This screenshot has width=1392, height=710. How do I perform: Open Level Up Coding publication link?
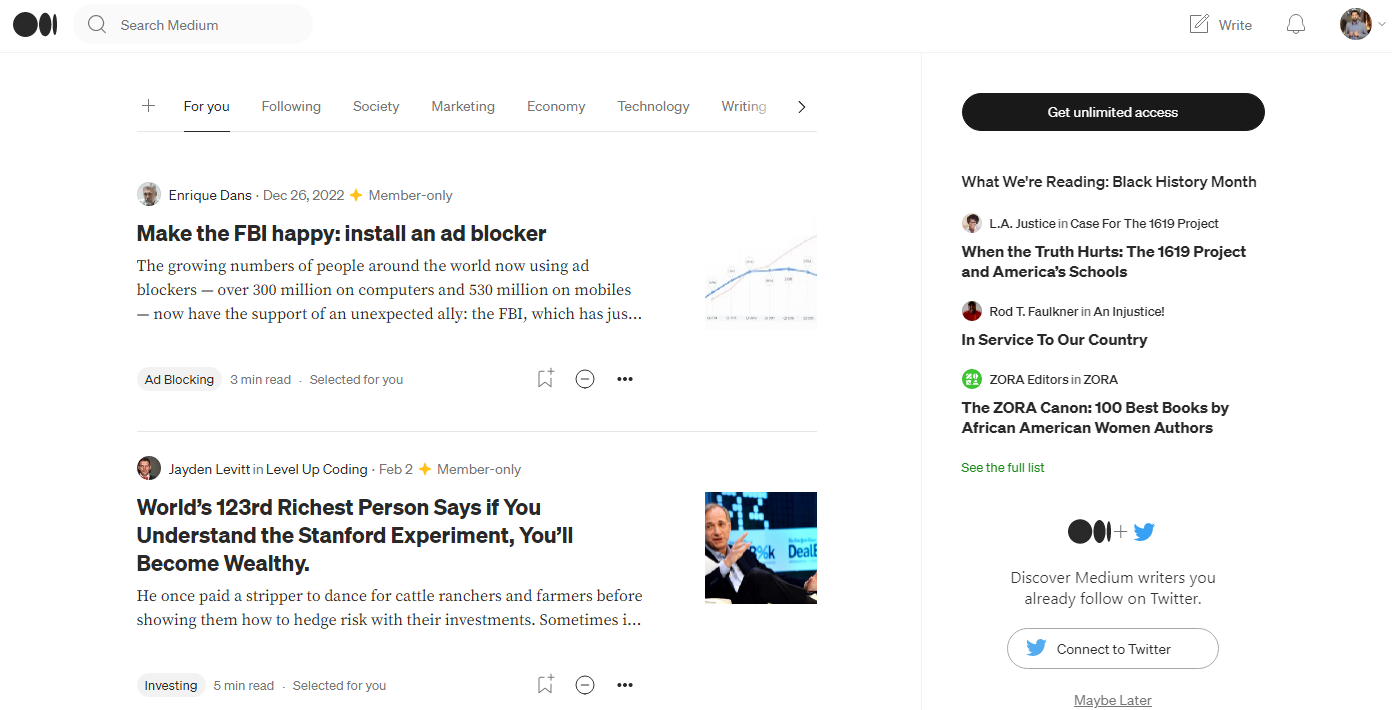[x=317, y=469]
